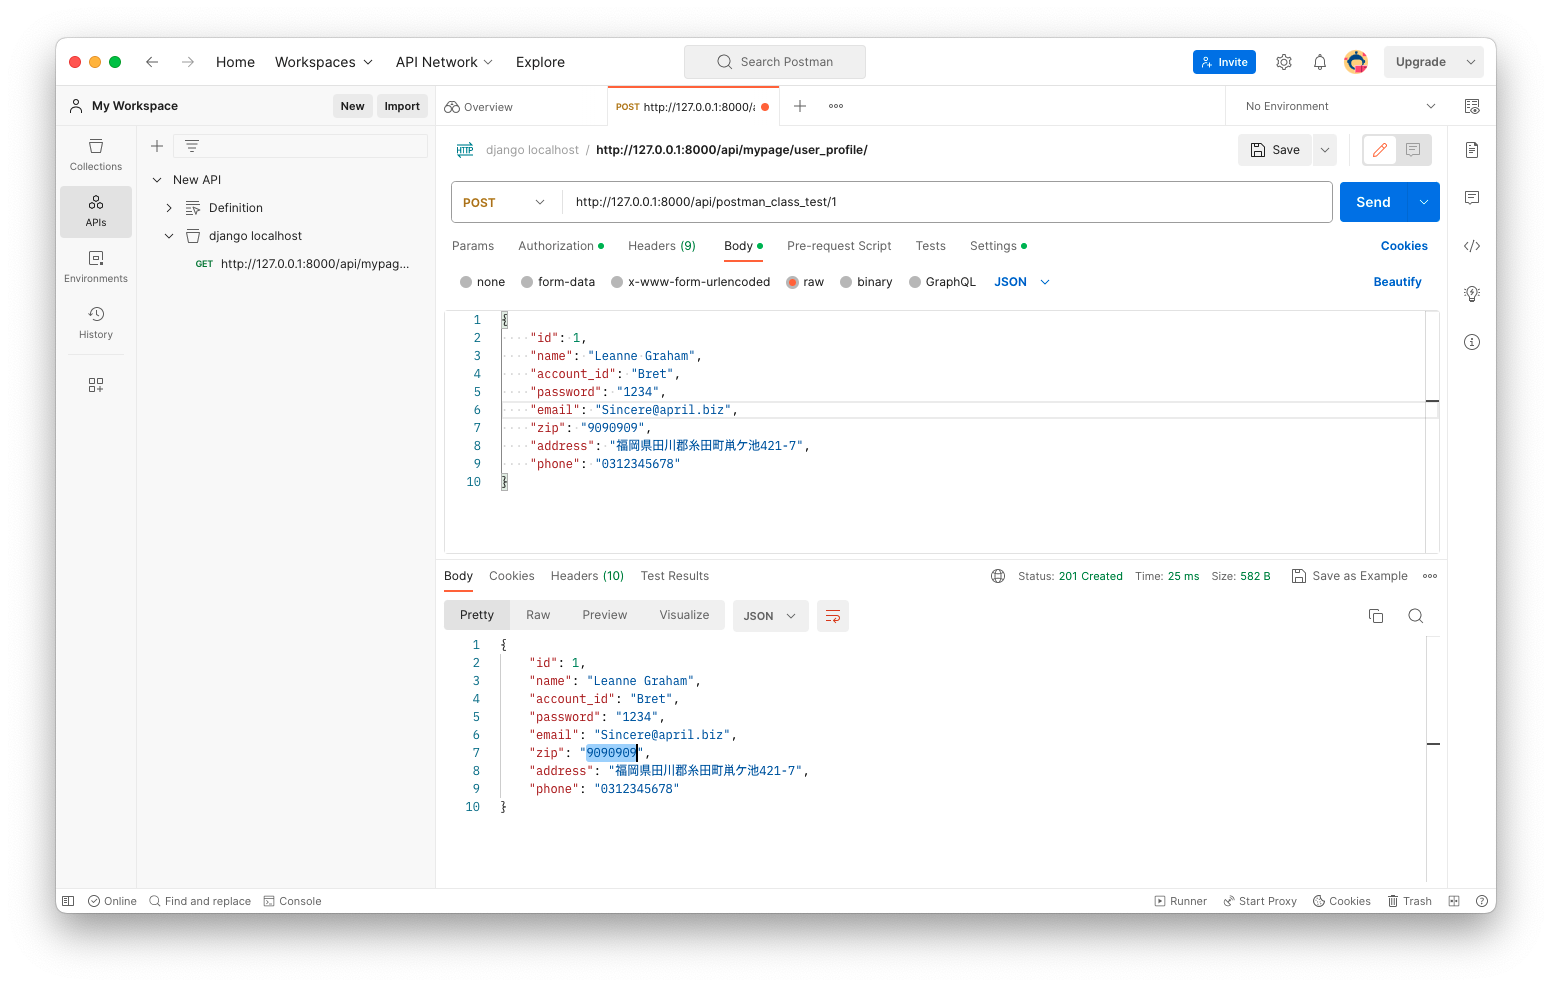
Task: Open the POST method dropdown
Action: pyautogui.click(x=504, y=201)
